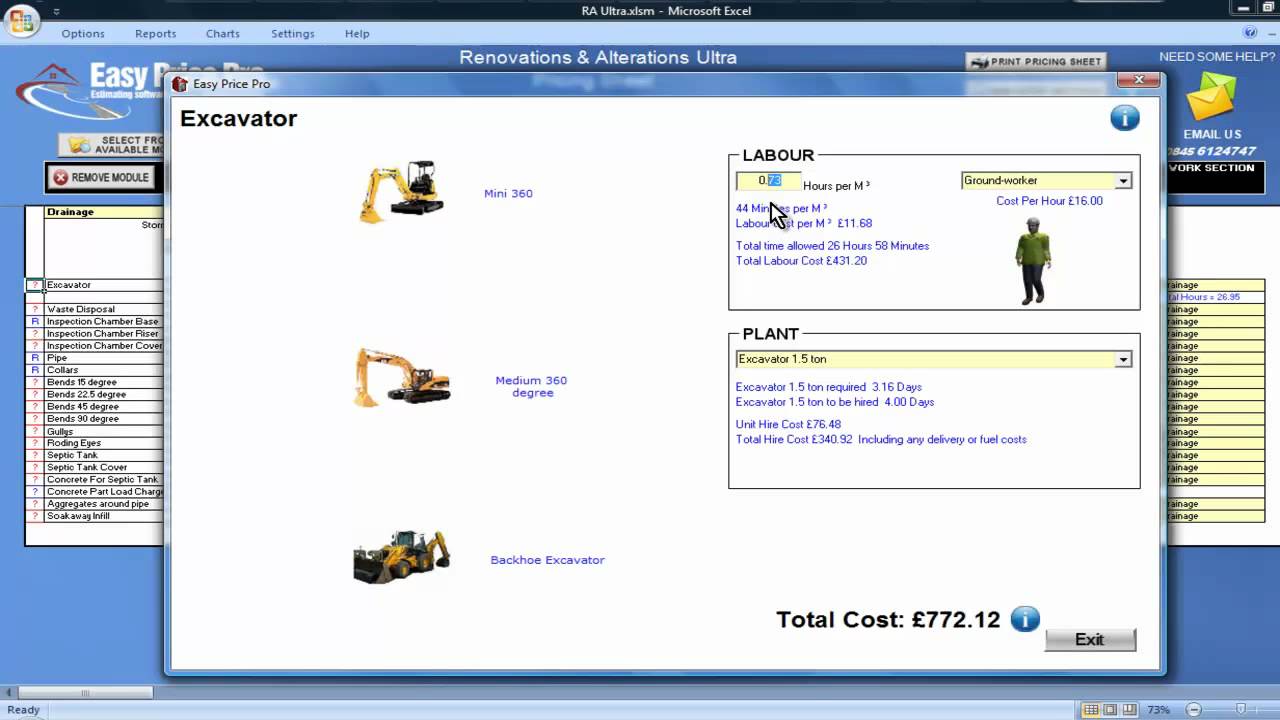Click the question mark beside Excavator row
This screenshot has height=720, width=1280.
point(35,285)
